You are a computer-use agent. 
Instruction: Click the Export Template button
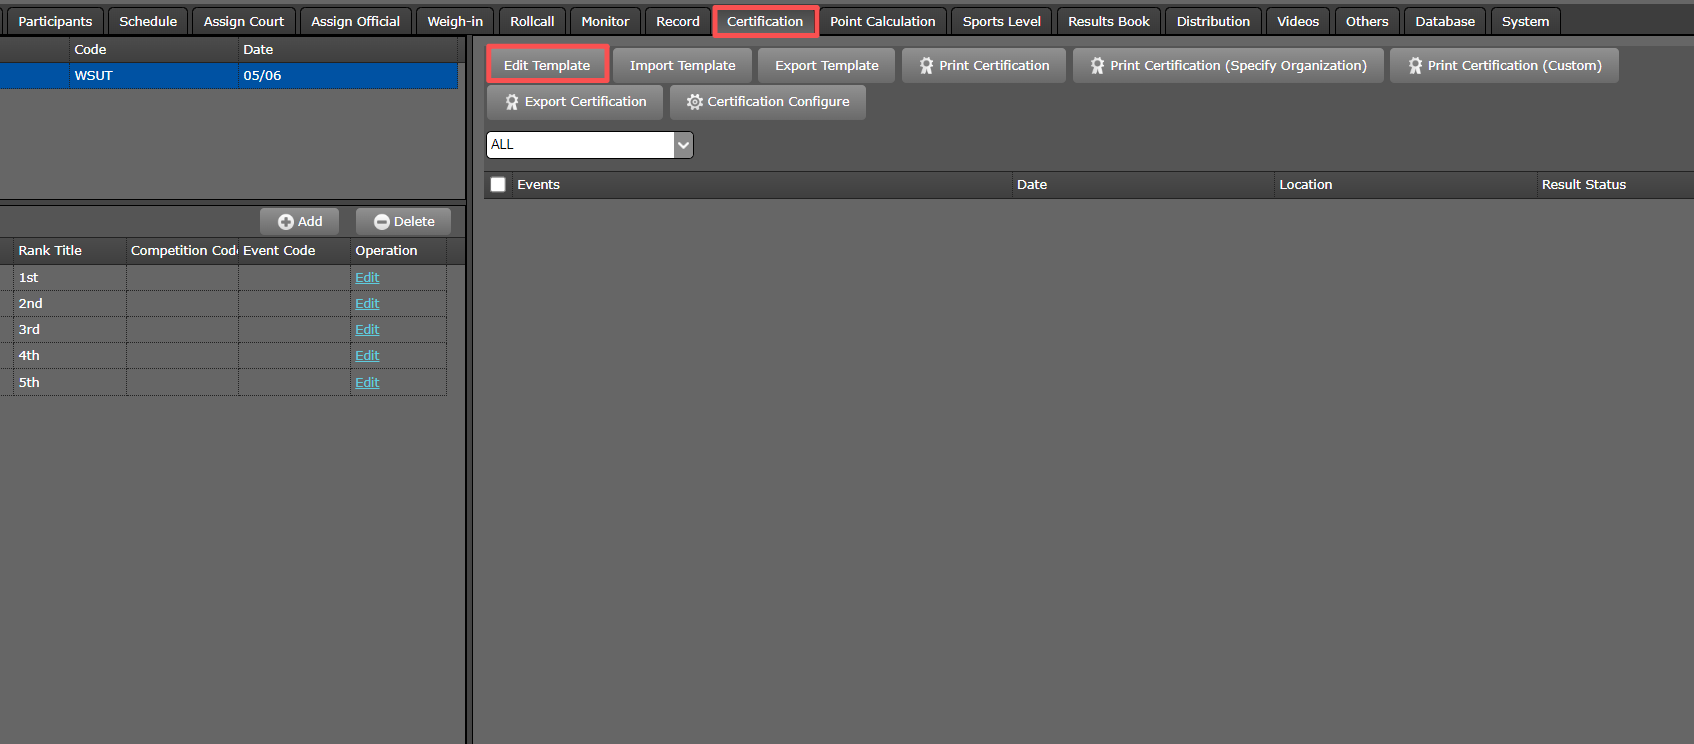tap(827, 65)
